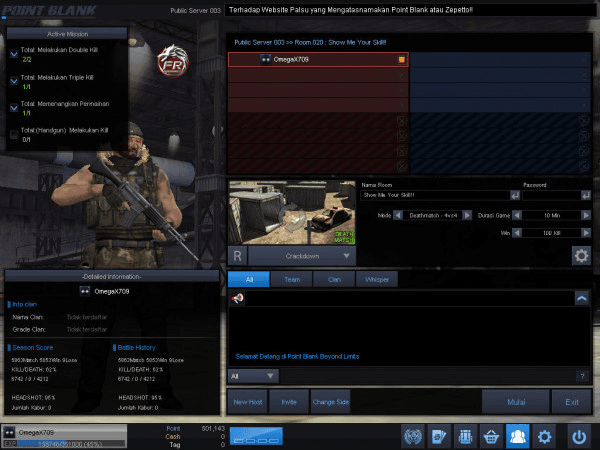
Task: Click rank badge in bottom-left player profile
Action: click(x=10, y=433)
